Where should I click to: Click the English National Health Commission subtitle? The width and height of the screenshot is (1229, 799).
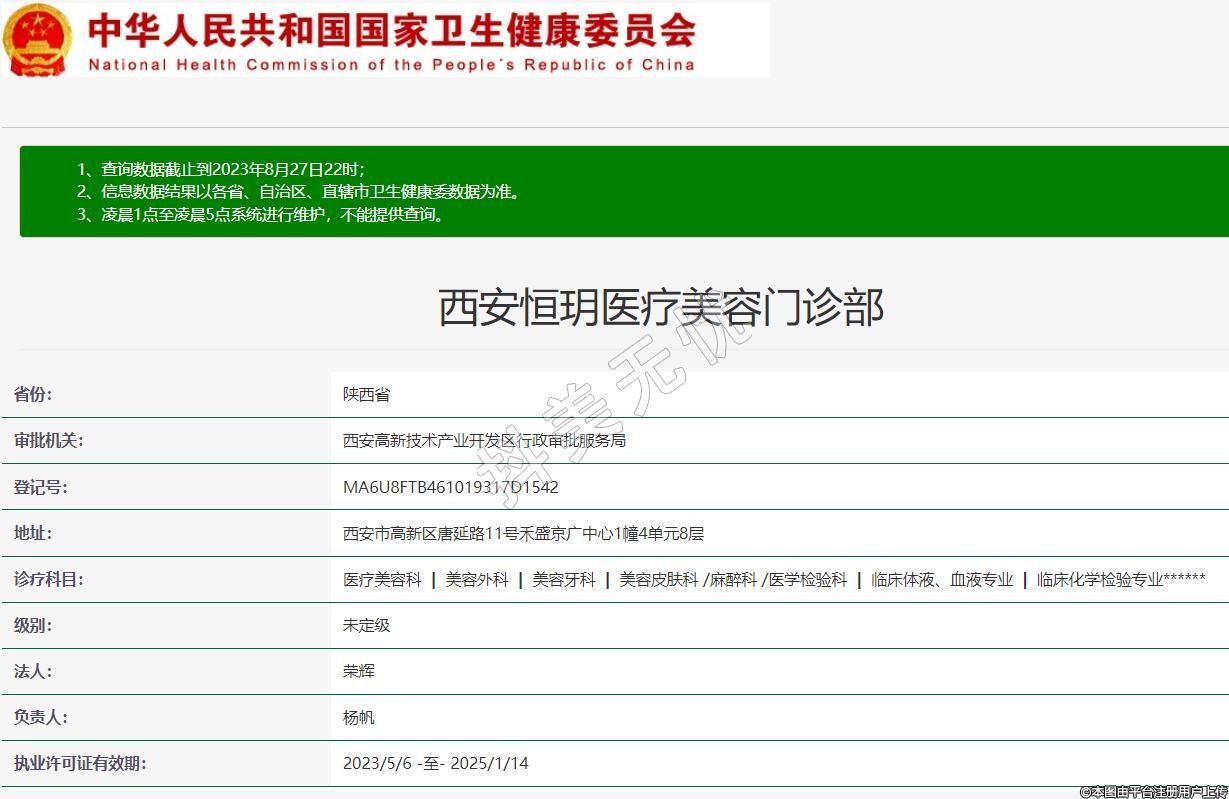point(391,65)
